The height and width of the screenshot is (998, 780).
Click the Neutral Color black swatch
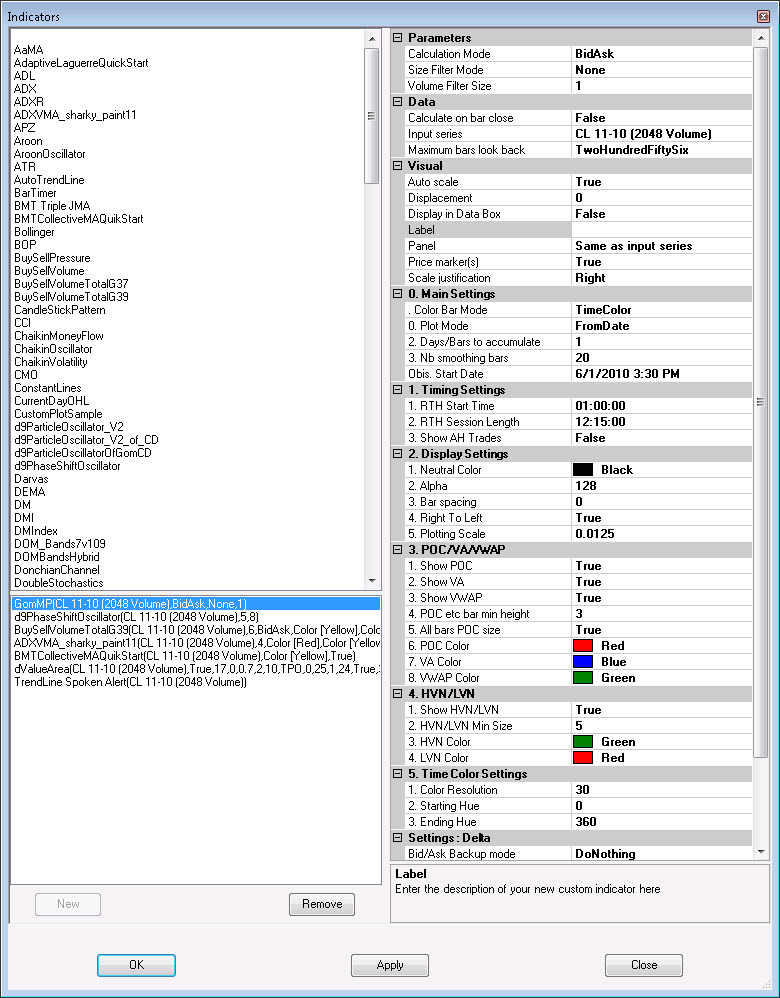tap(583, 470)
